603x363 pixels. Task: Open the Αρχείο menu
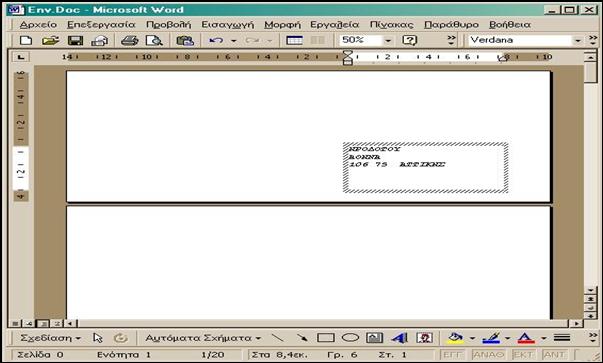tap(38, 25)
